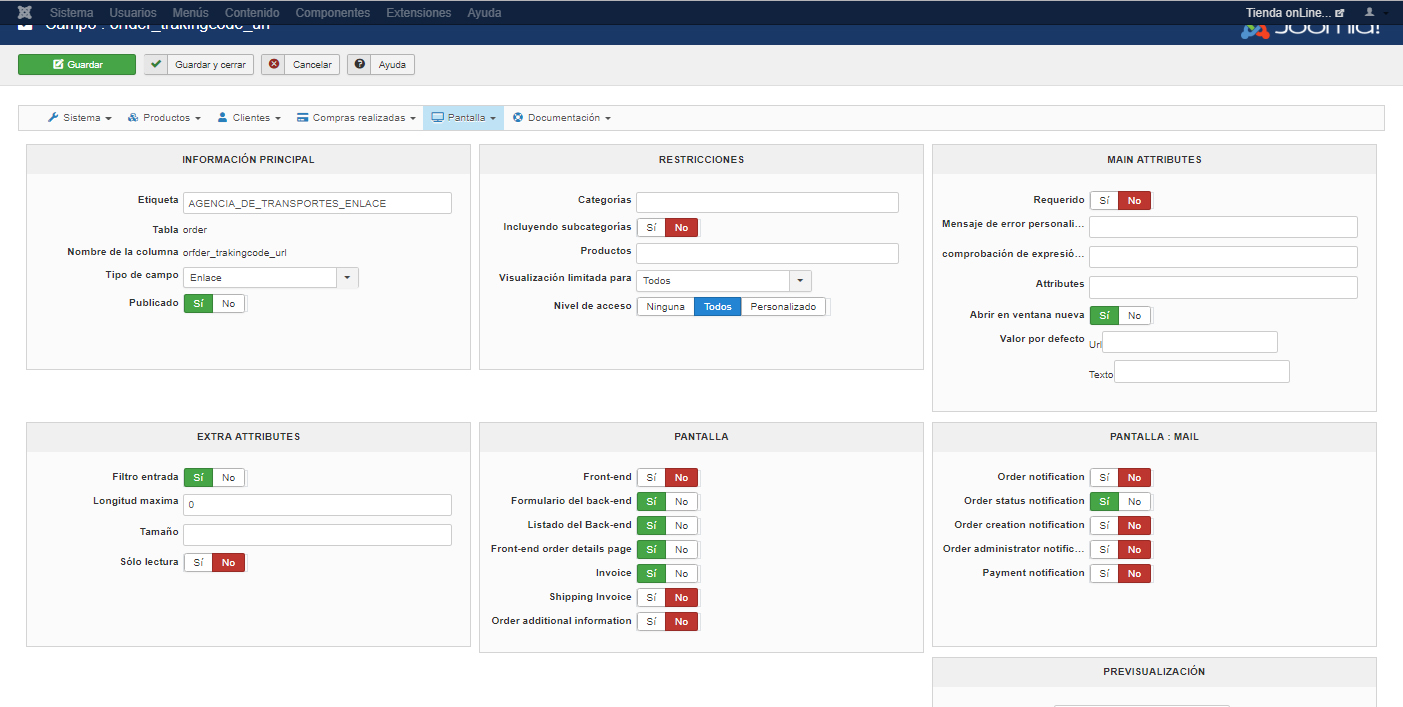Click Guardar y cerrar button
Image resolution: width=1403 pixels, height=707 pixels.
[x=199, y=64]
